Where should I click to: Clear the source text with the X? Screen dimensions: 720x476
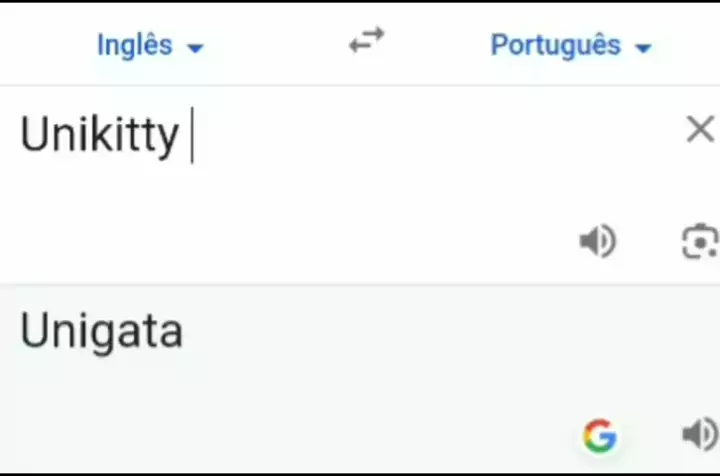tap(700, 129)
